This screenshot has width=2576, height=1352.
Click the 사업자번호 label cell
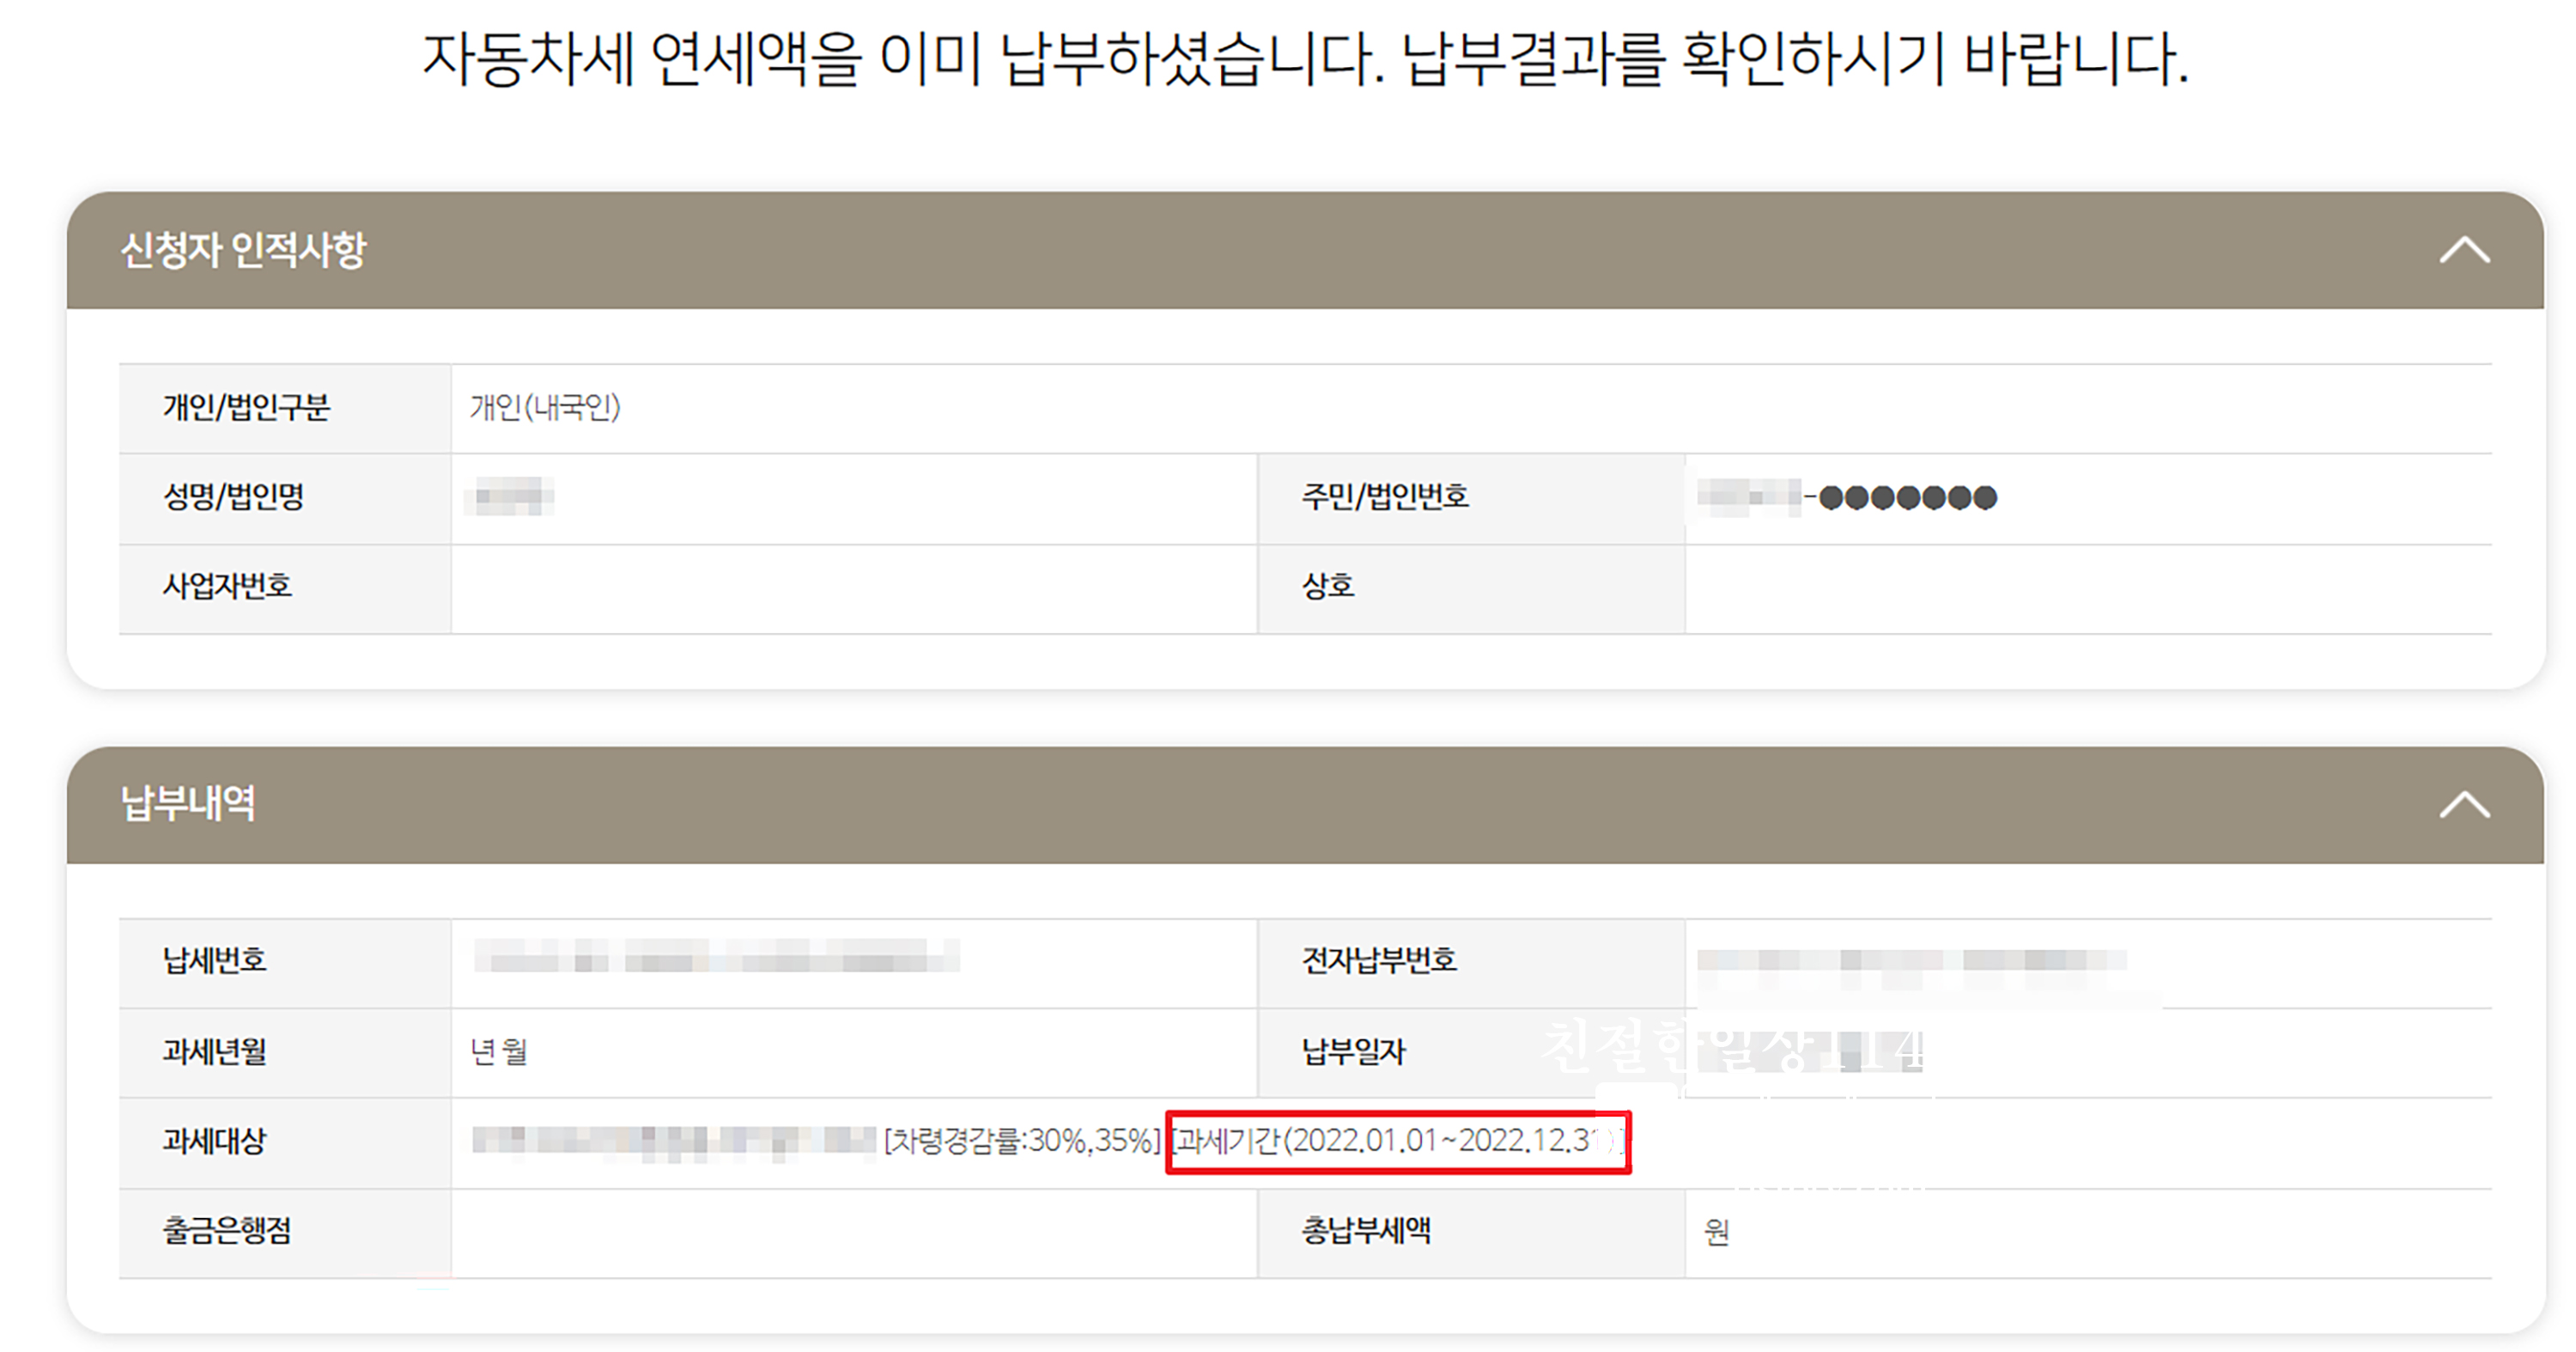tap(227, 586)
